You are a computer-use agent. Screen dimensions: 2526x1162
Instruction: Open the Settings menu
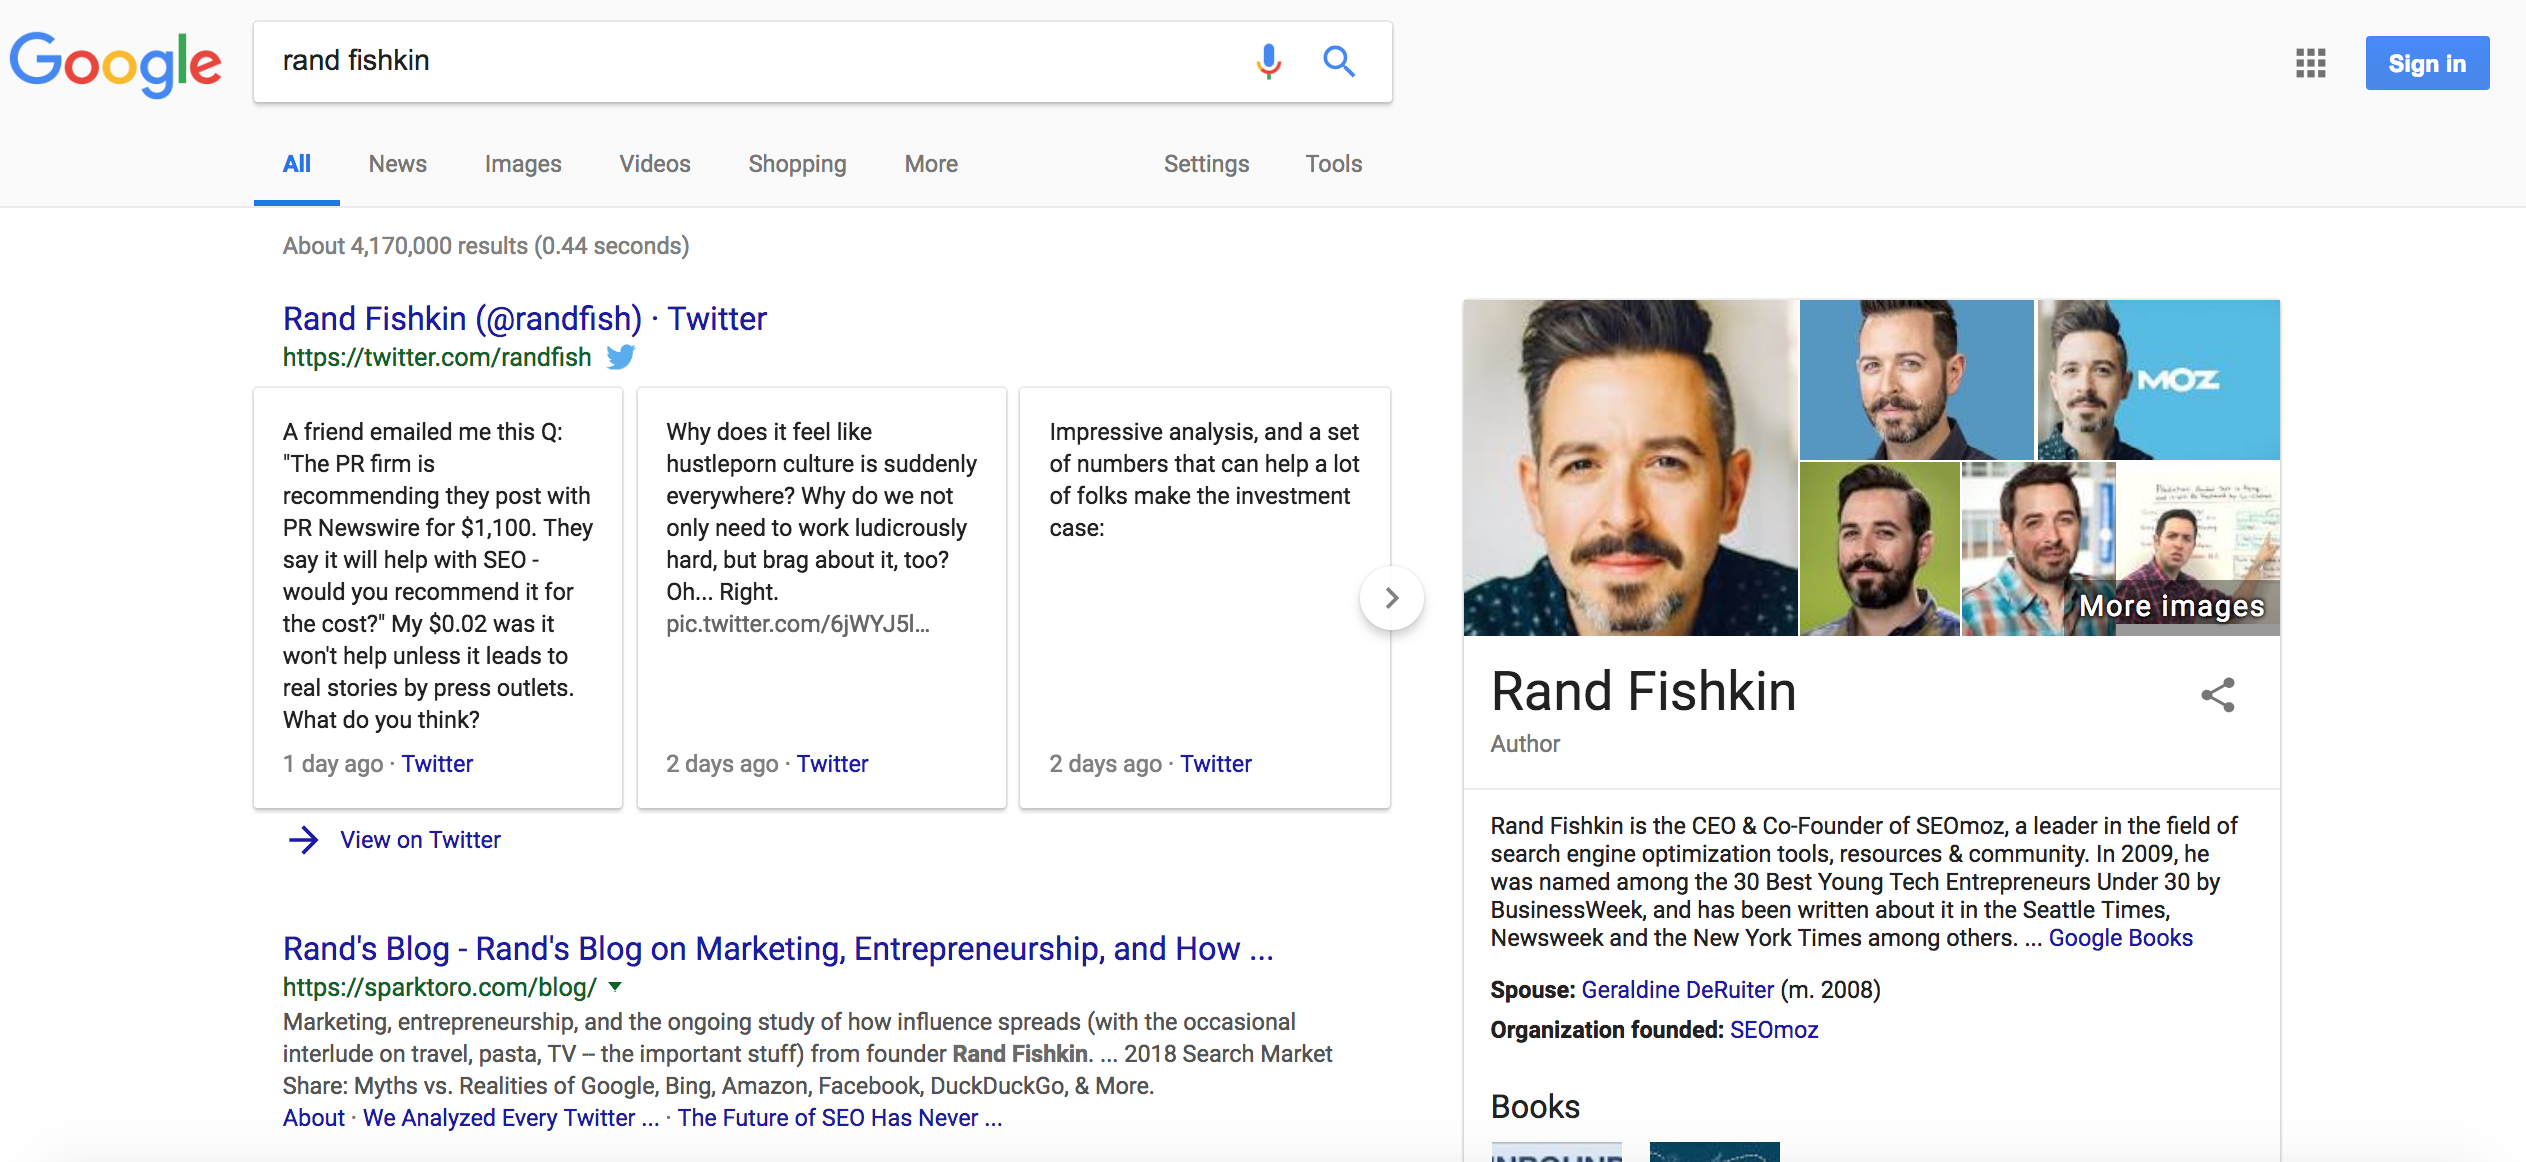coord(1206,164)
